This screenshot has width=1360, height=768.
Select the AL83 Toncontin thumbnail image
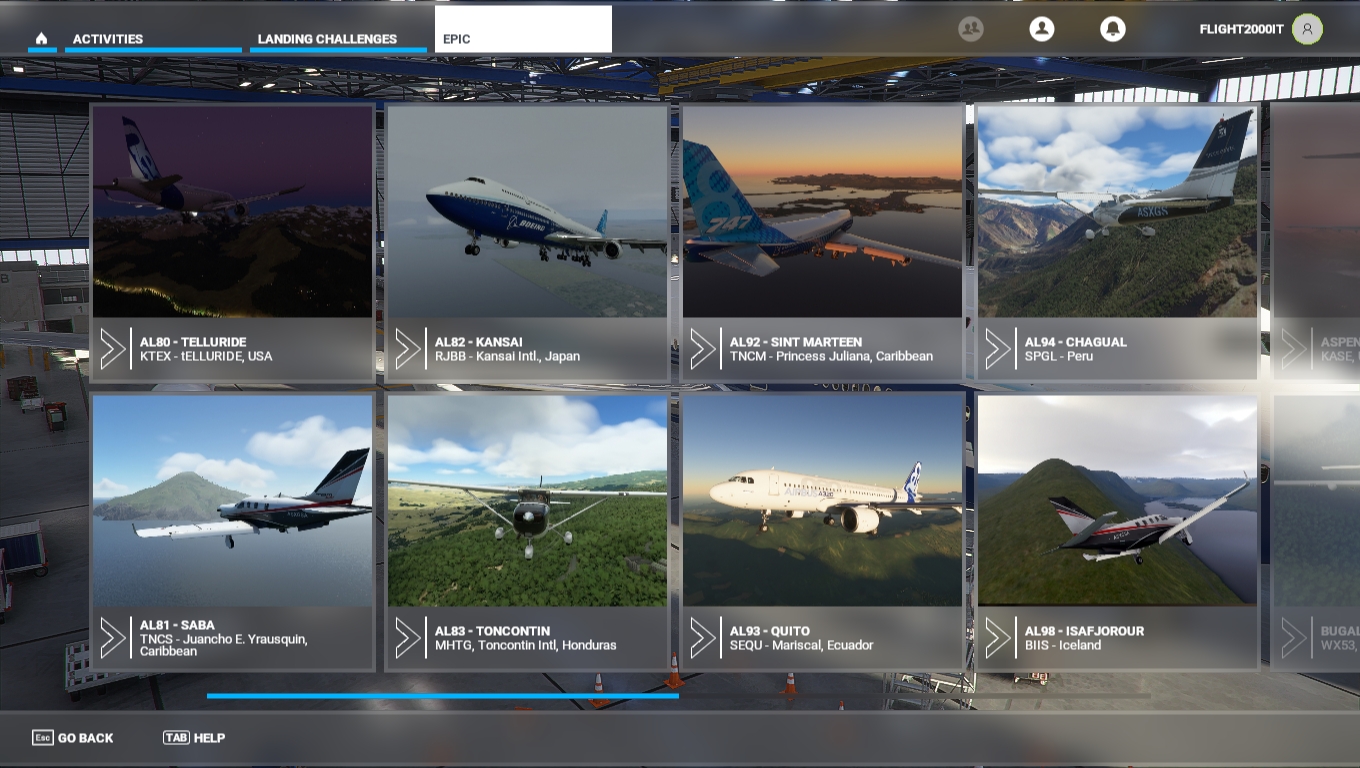527,501
